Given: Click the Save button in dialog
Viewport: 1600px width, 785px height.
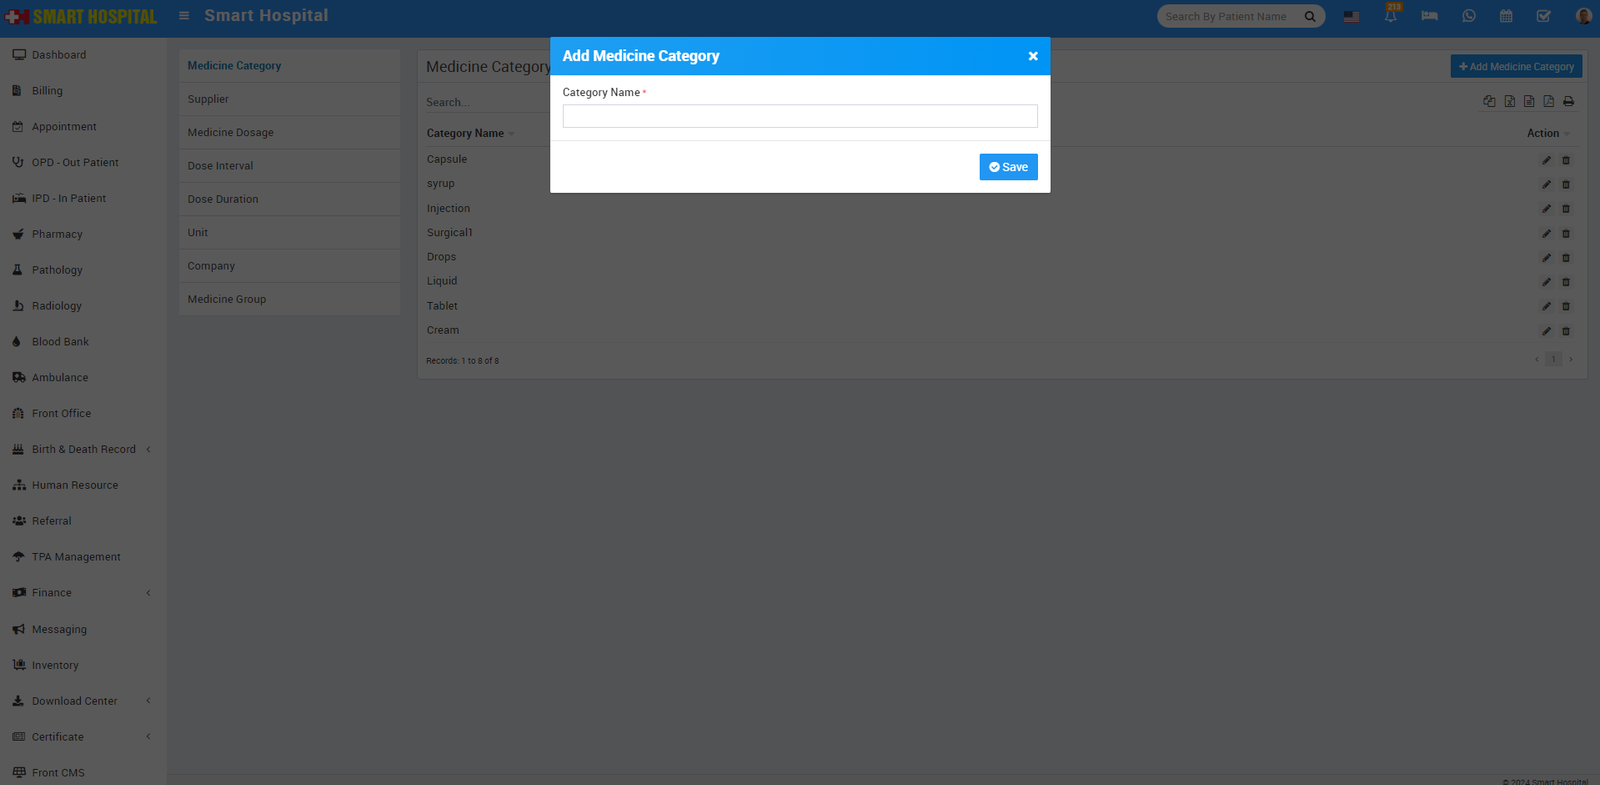Looking at the screenshot, I should pyautogui.click(x=1008, y=167).
